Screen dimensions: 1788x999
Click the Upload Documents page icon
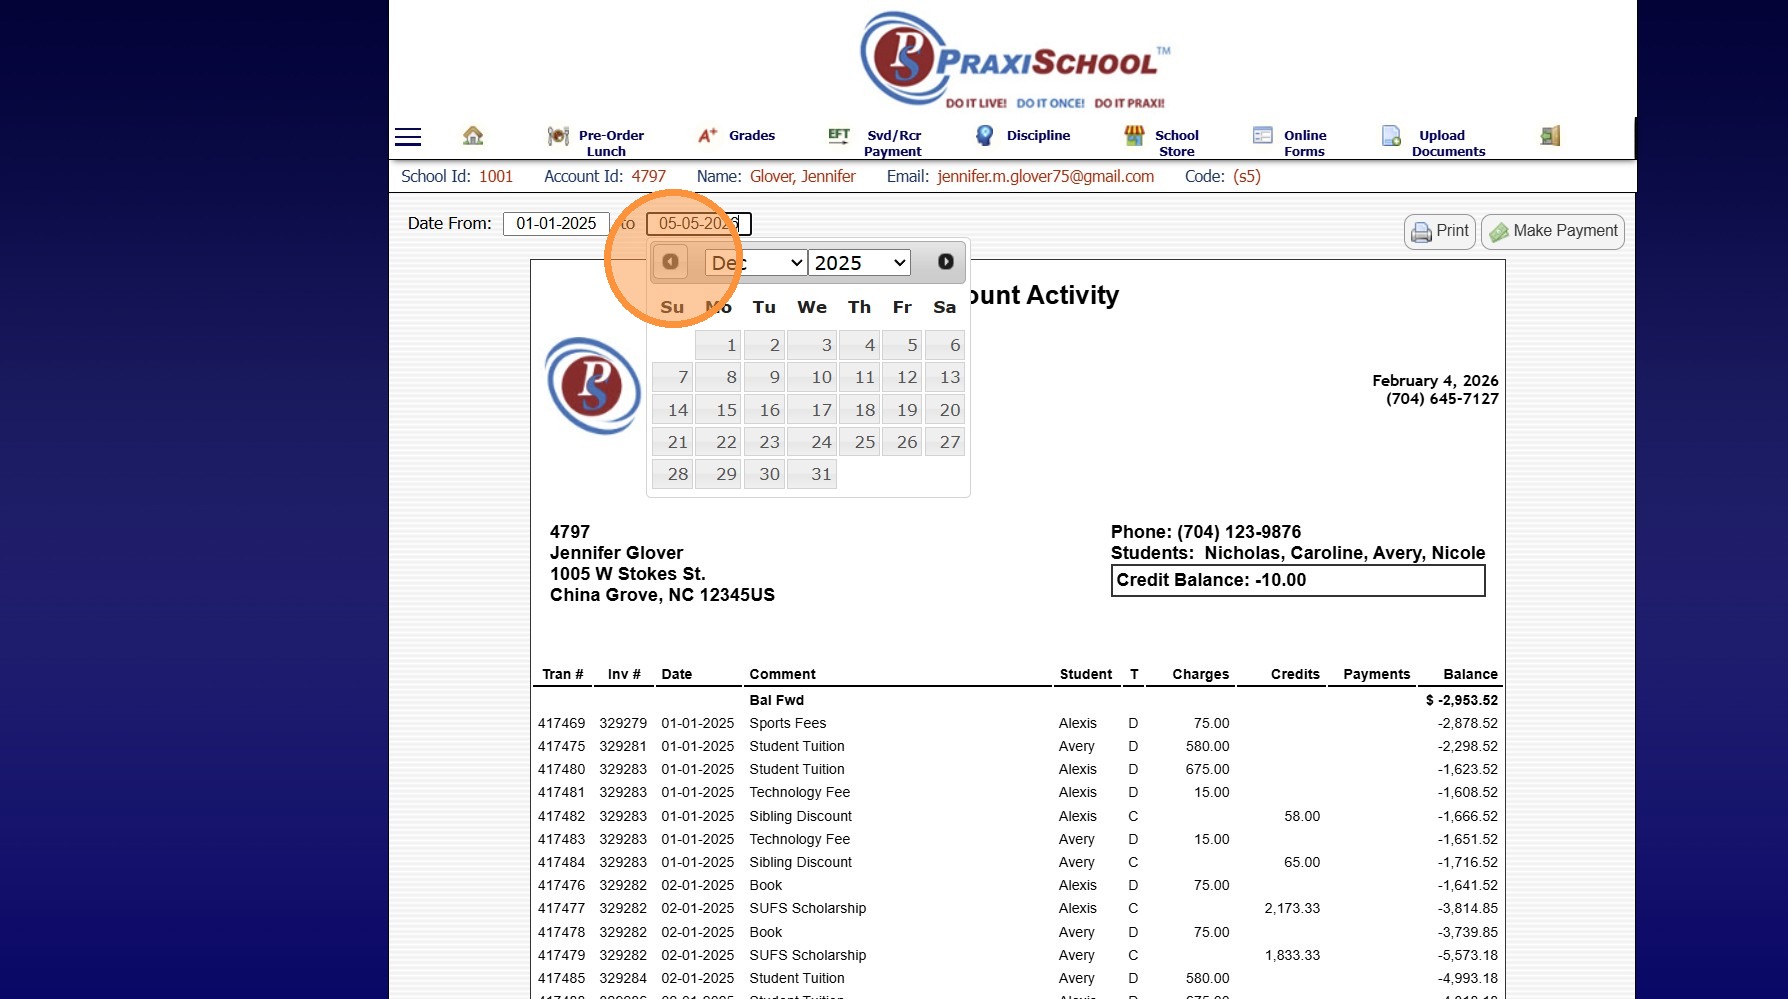coord(1391,135)
